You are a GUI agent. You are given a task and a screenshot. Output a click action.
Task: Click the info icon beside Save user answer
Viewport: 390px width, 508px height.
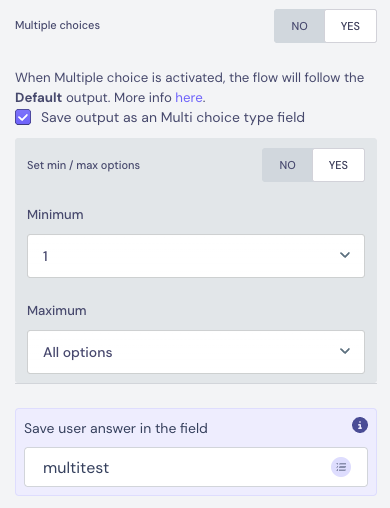tap(360, 425)
